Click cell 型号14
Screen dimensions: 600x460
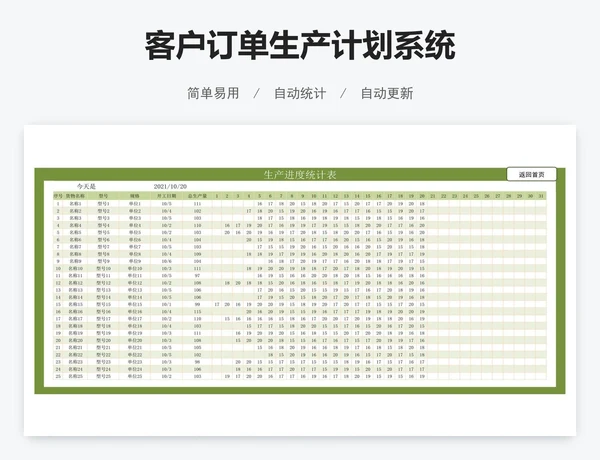(103, 297)
